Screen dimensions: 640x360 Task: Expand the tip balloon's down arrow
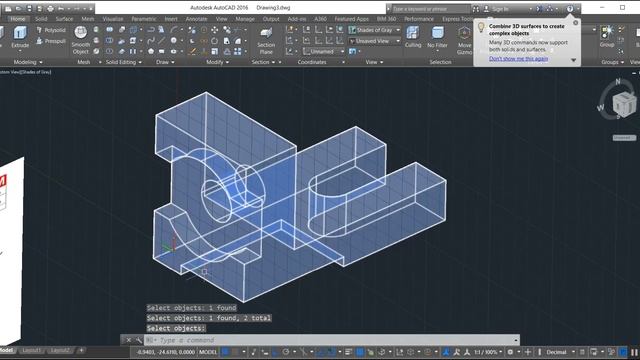click(573, 60)
